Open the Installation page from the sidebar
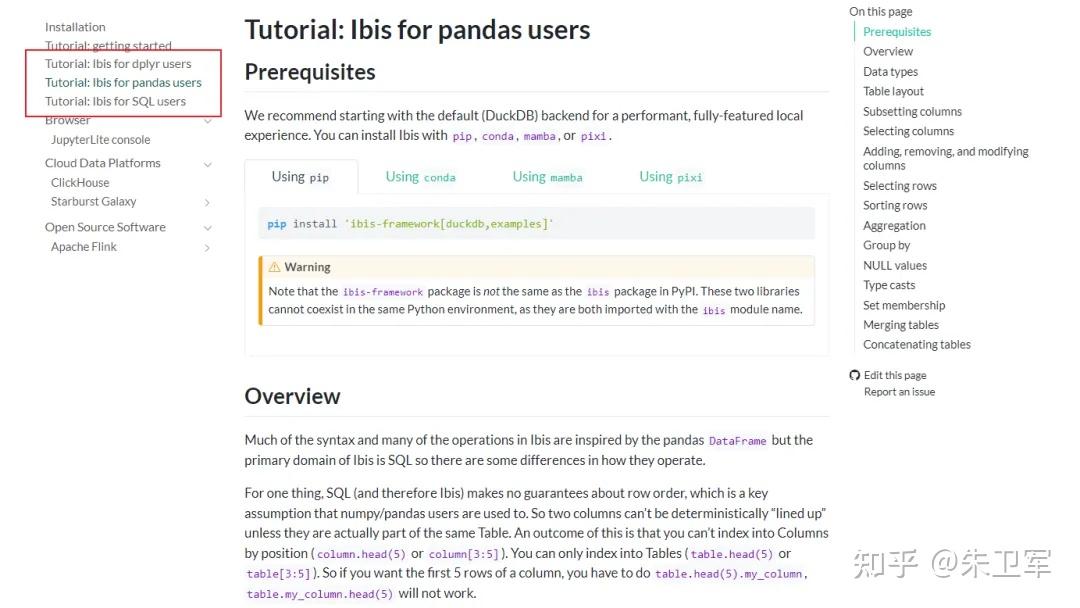Screen dimensions: 1080x608 point(75,26)
